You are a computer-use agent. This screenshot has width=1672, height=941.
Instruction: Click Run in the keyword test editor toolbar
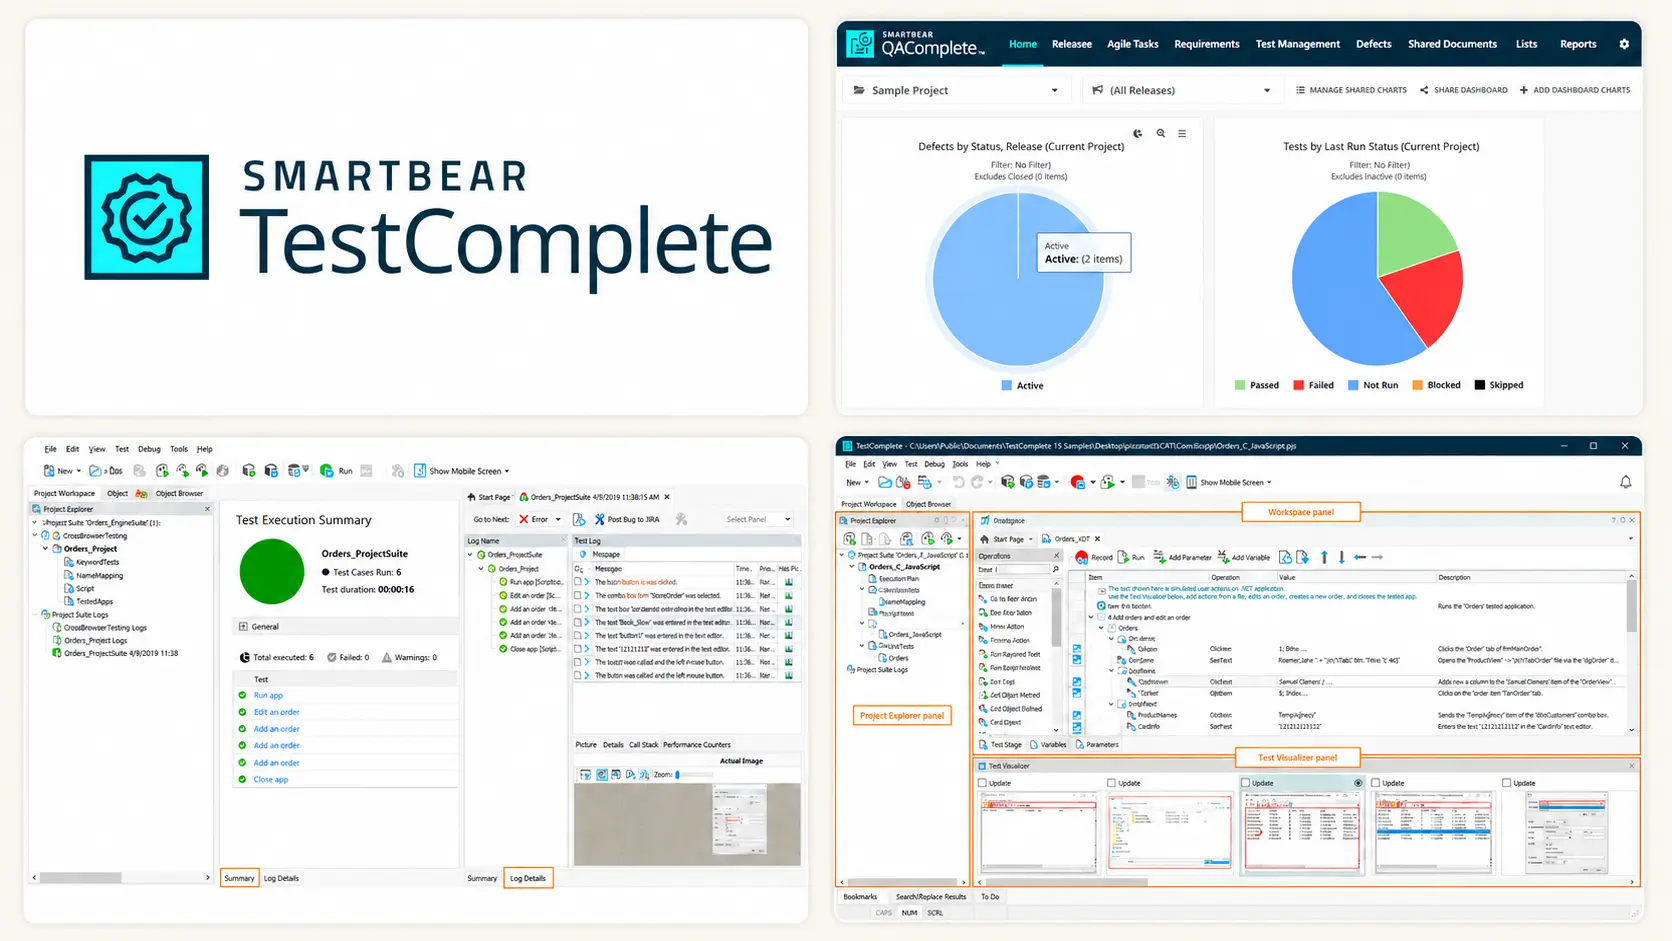pyautogui.click(x=1131, y=557)
